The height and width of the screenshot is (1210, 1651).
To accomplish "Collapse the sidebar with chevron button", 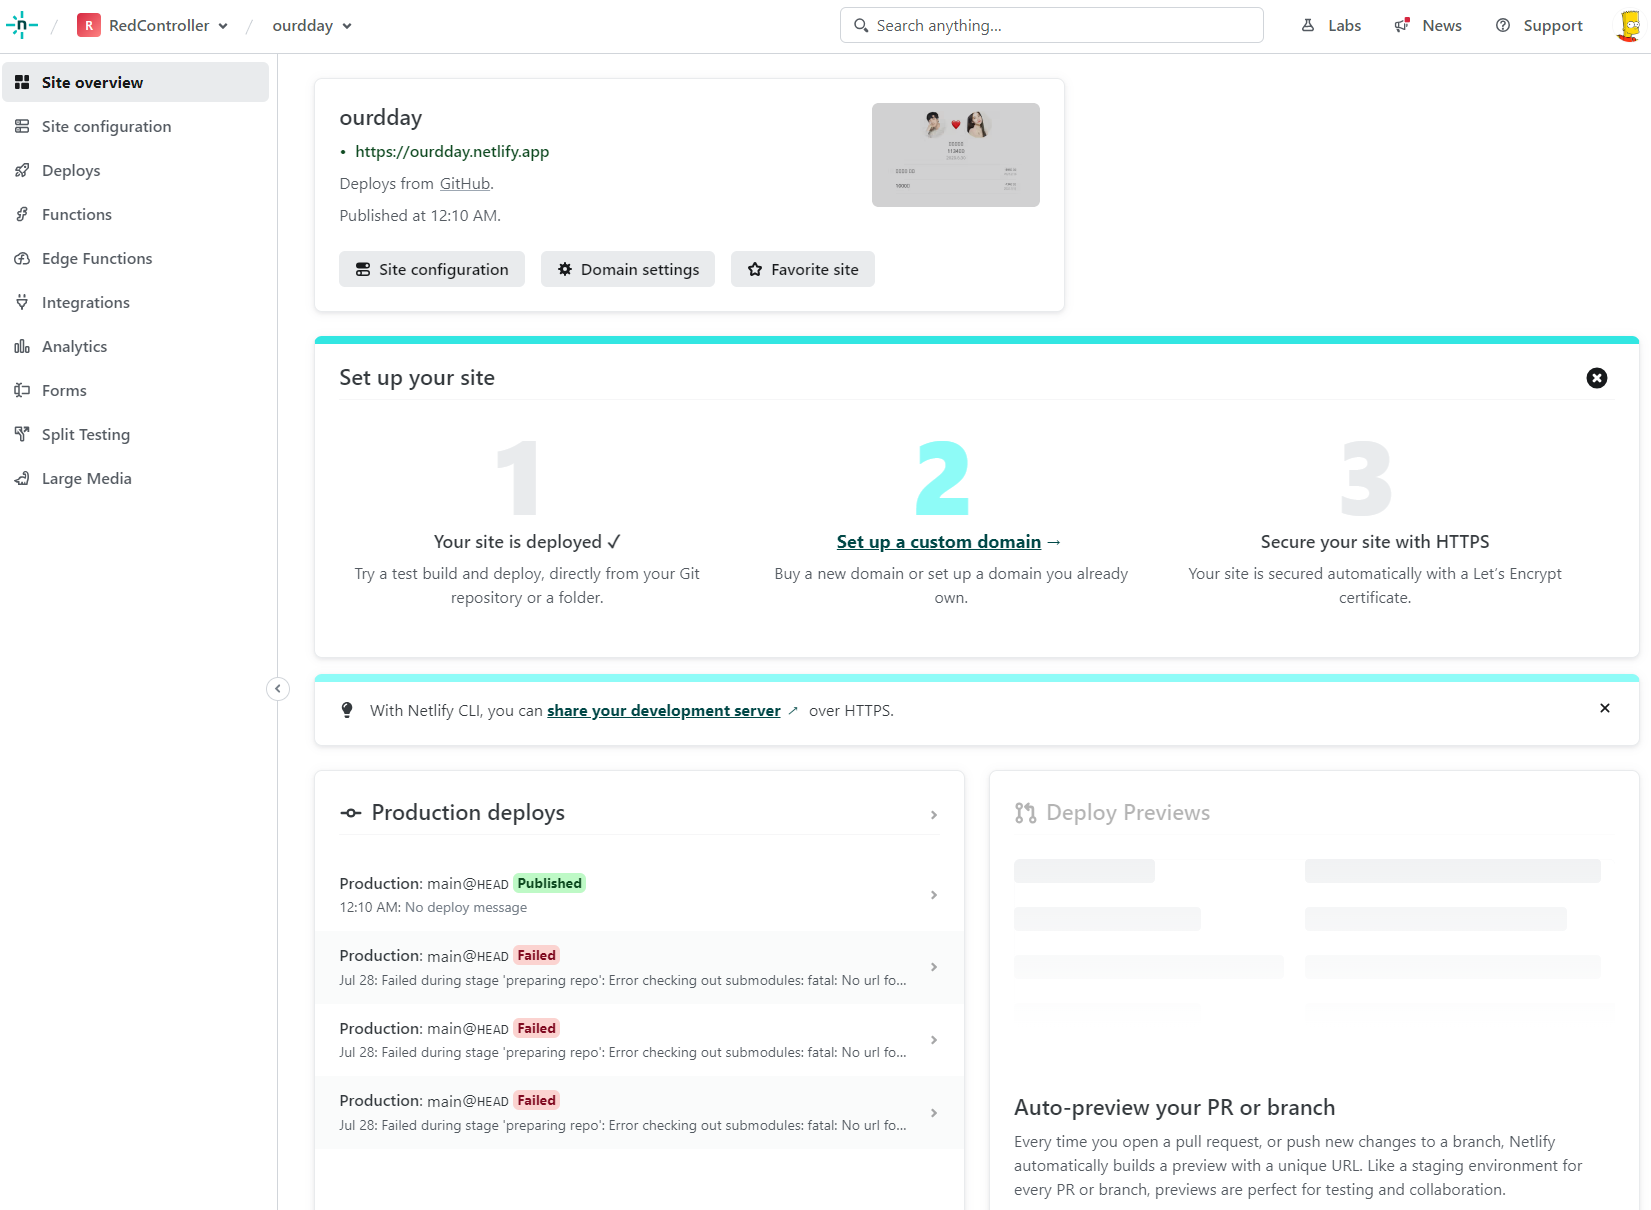I will [x=278, y=689].
